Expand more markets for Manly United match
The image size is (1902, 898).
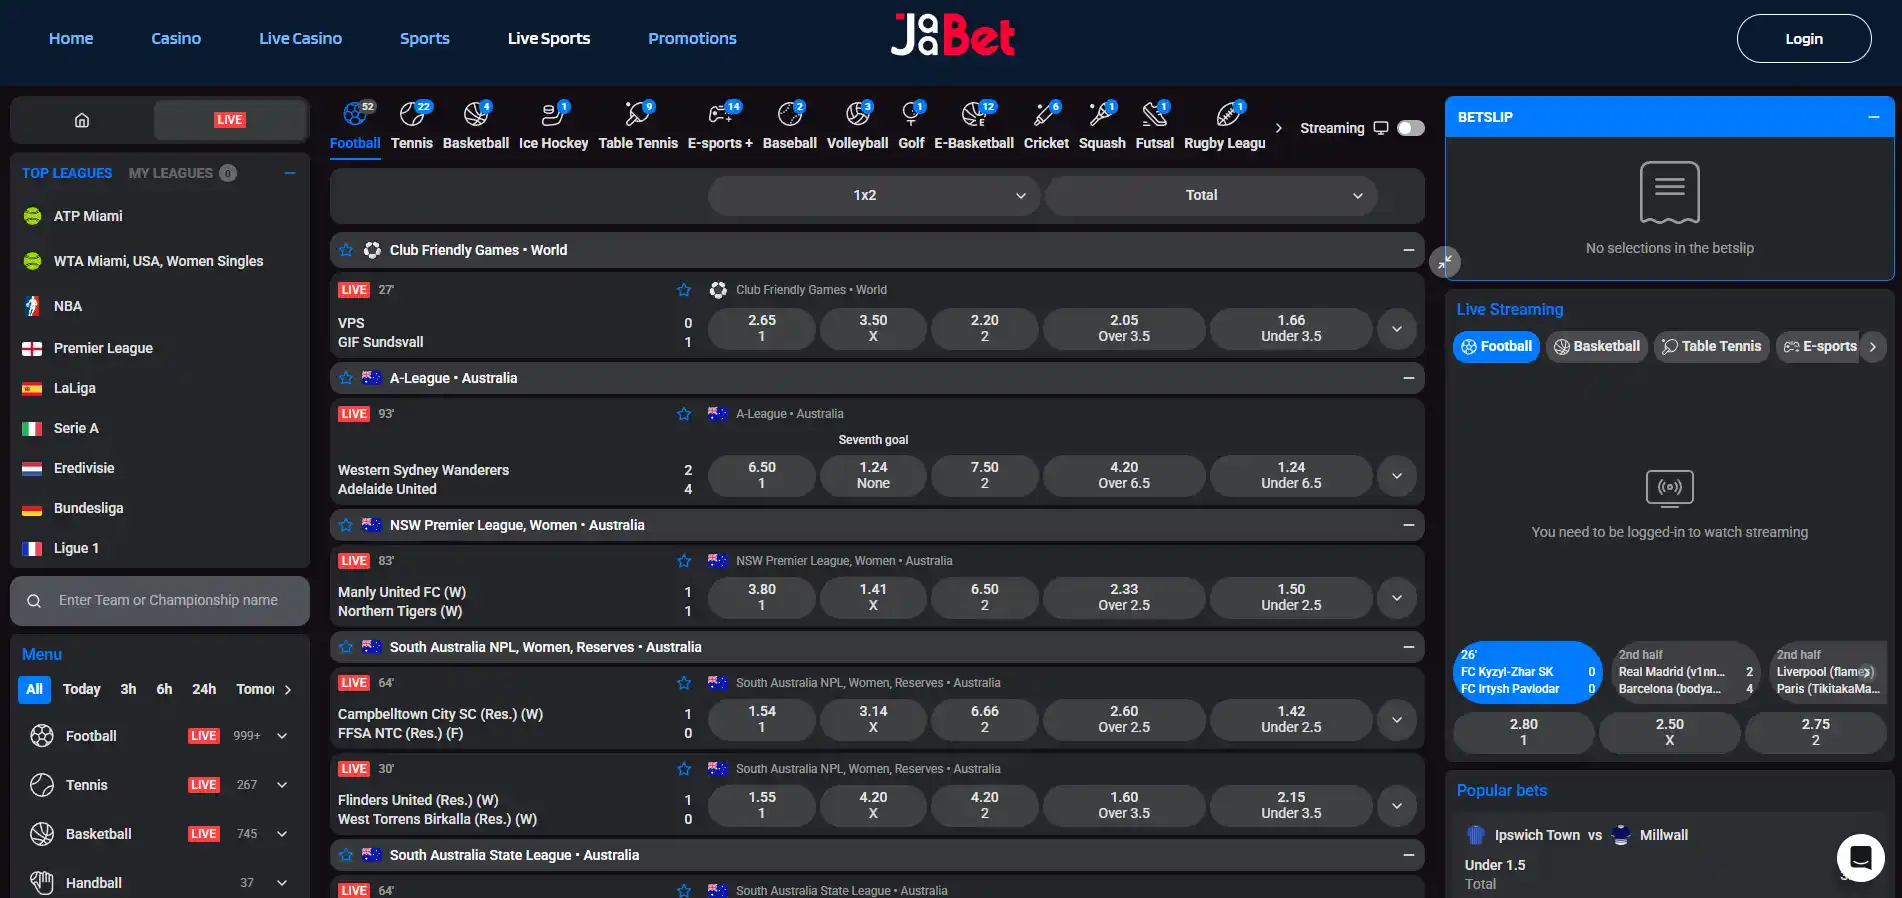[x=1397, y=598]
